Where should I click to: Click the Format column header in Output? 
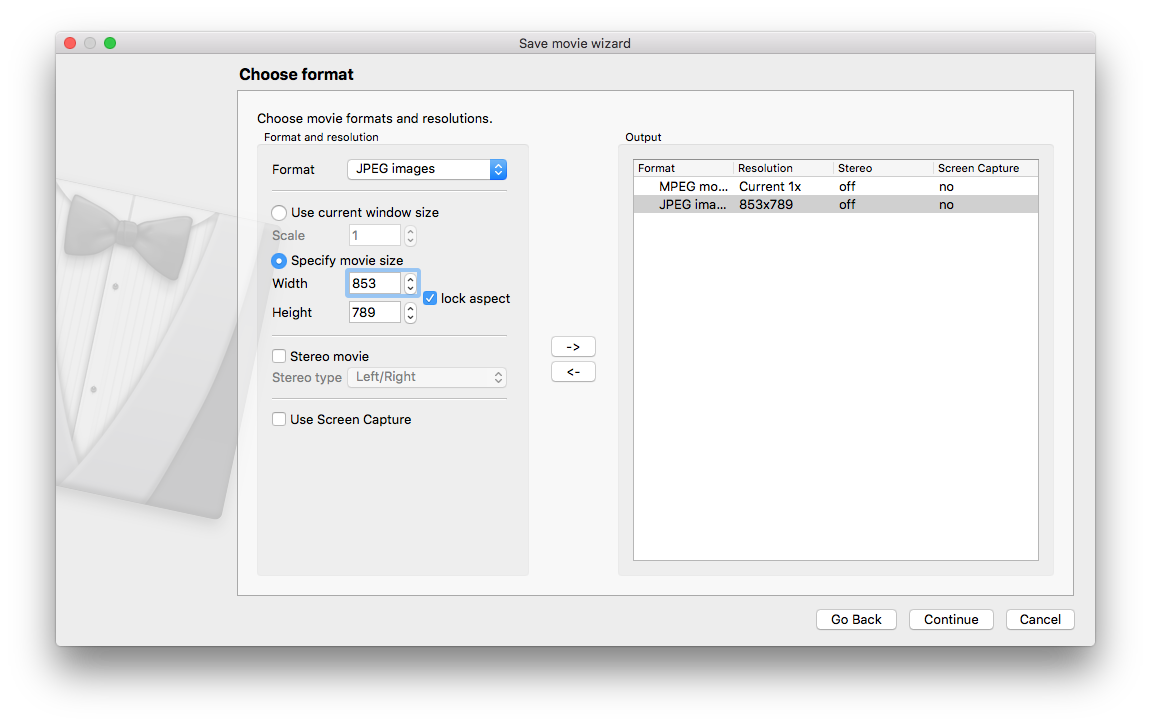click(683, 168)
